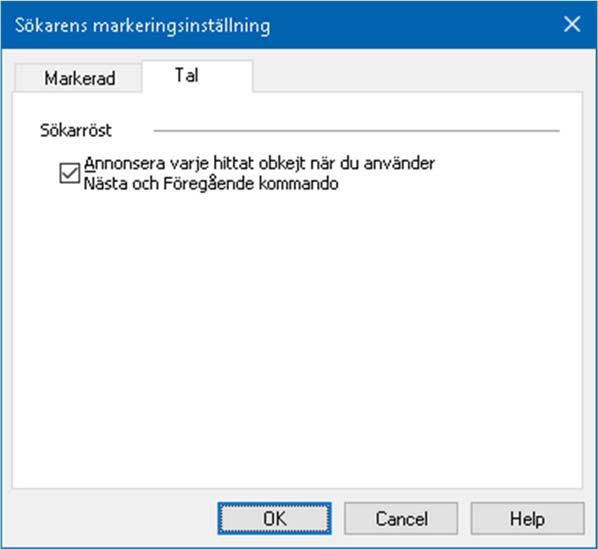
Task: Dismiss dialog with Cancel button
Action: tap(401, 518)
